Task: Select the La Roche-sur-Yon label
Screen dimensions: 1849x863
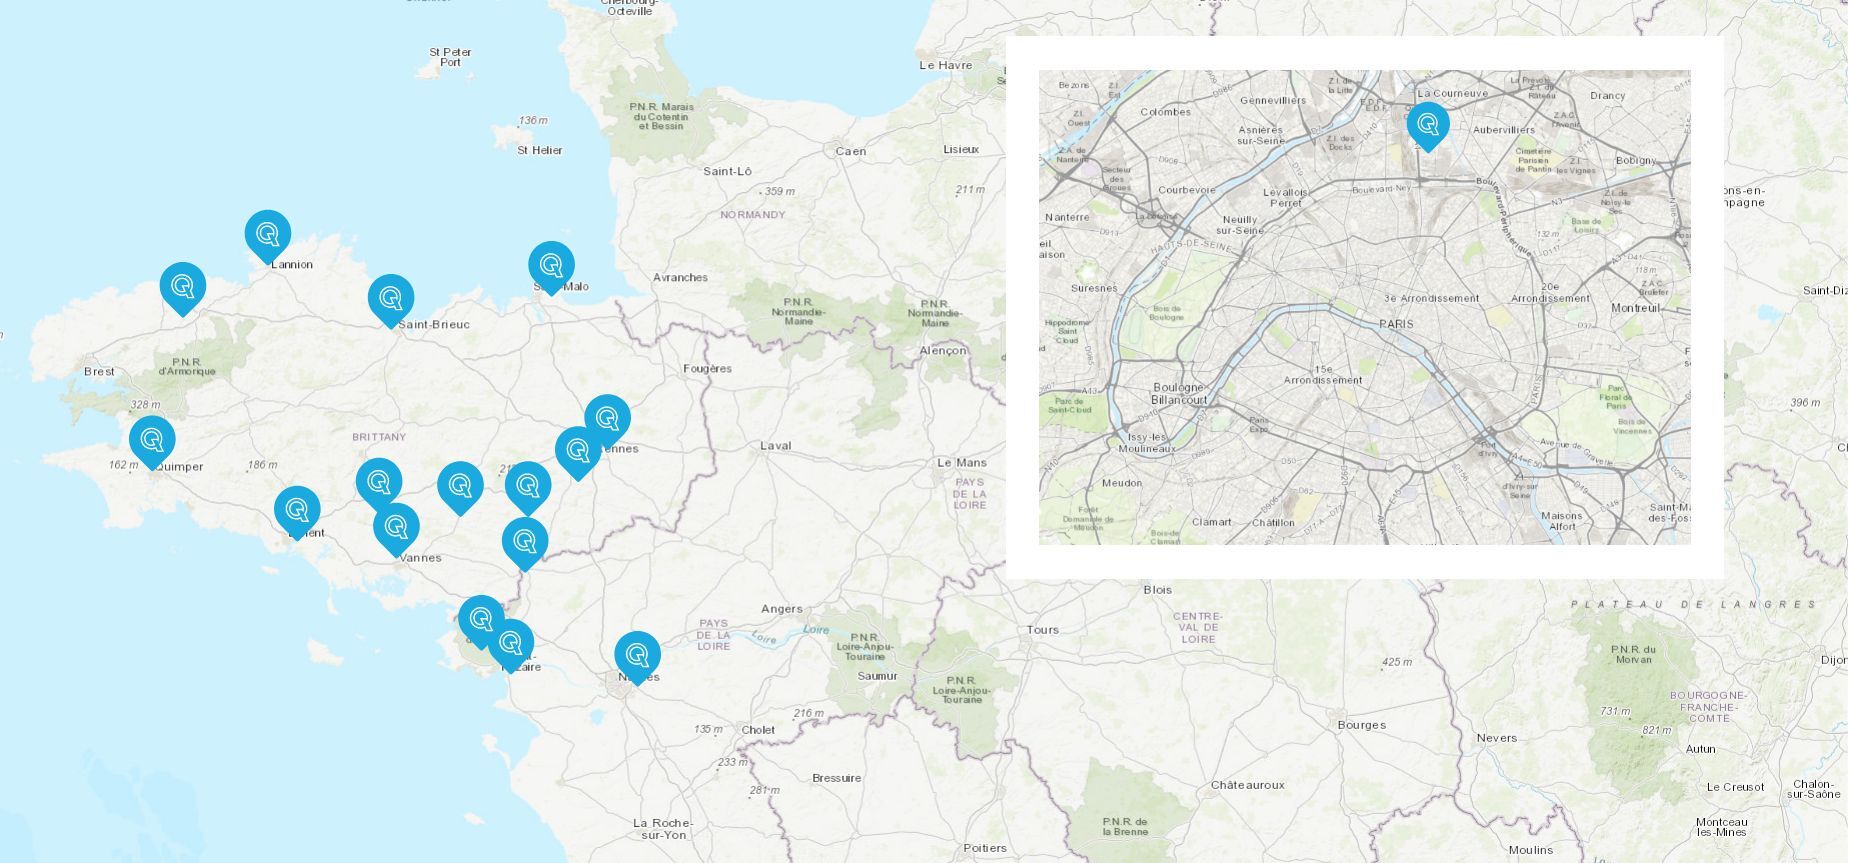Action: point(662,829)
